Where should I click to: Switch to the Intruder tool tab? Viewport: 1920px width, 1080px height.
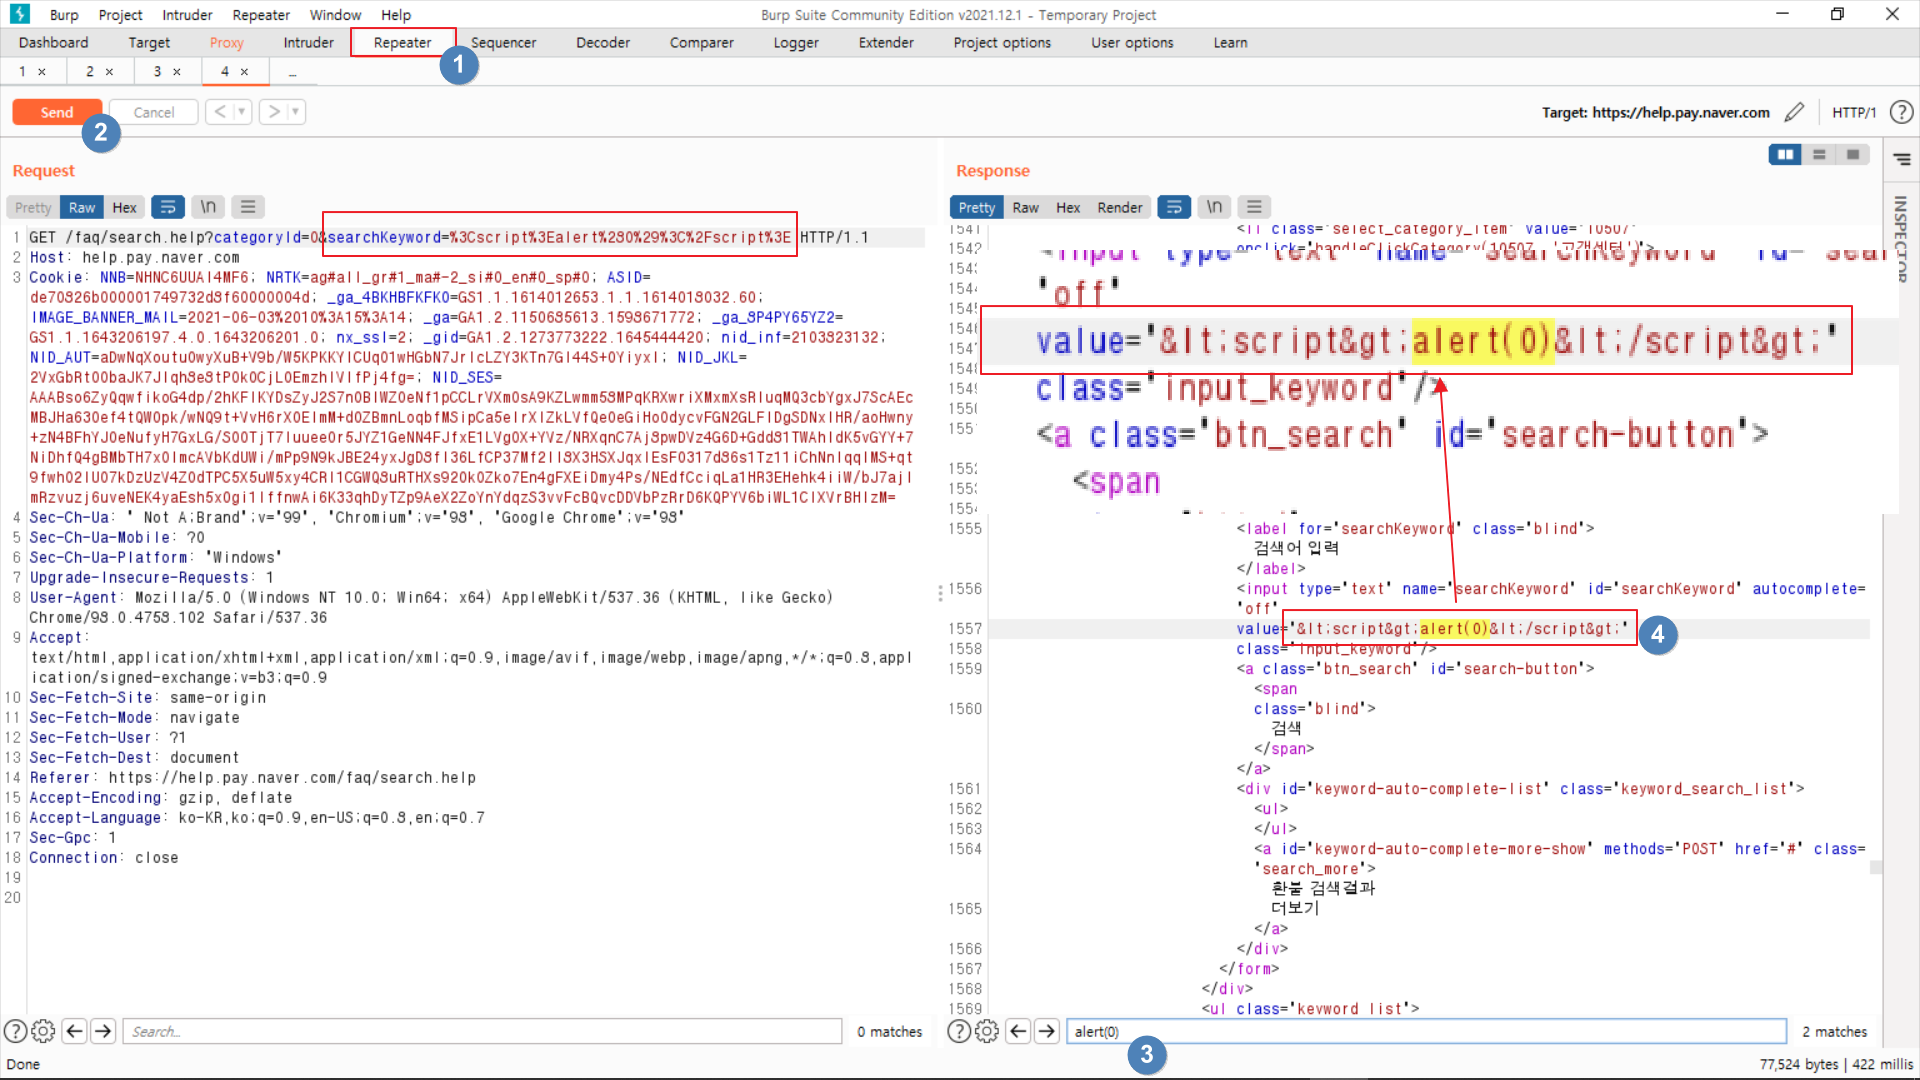308,42
